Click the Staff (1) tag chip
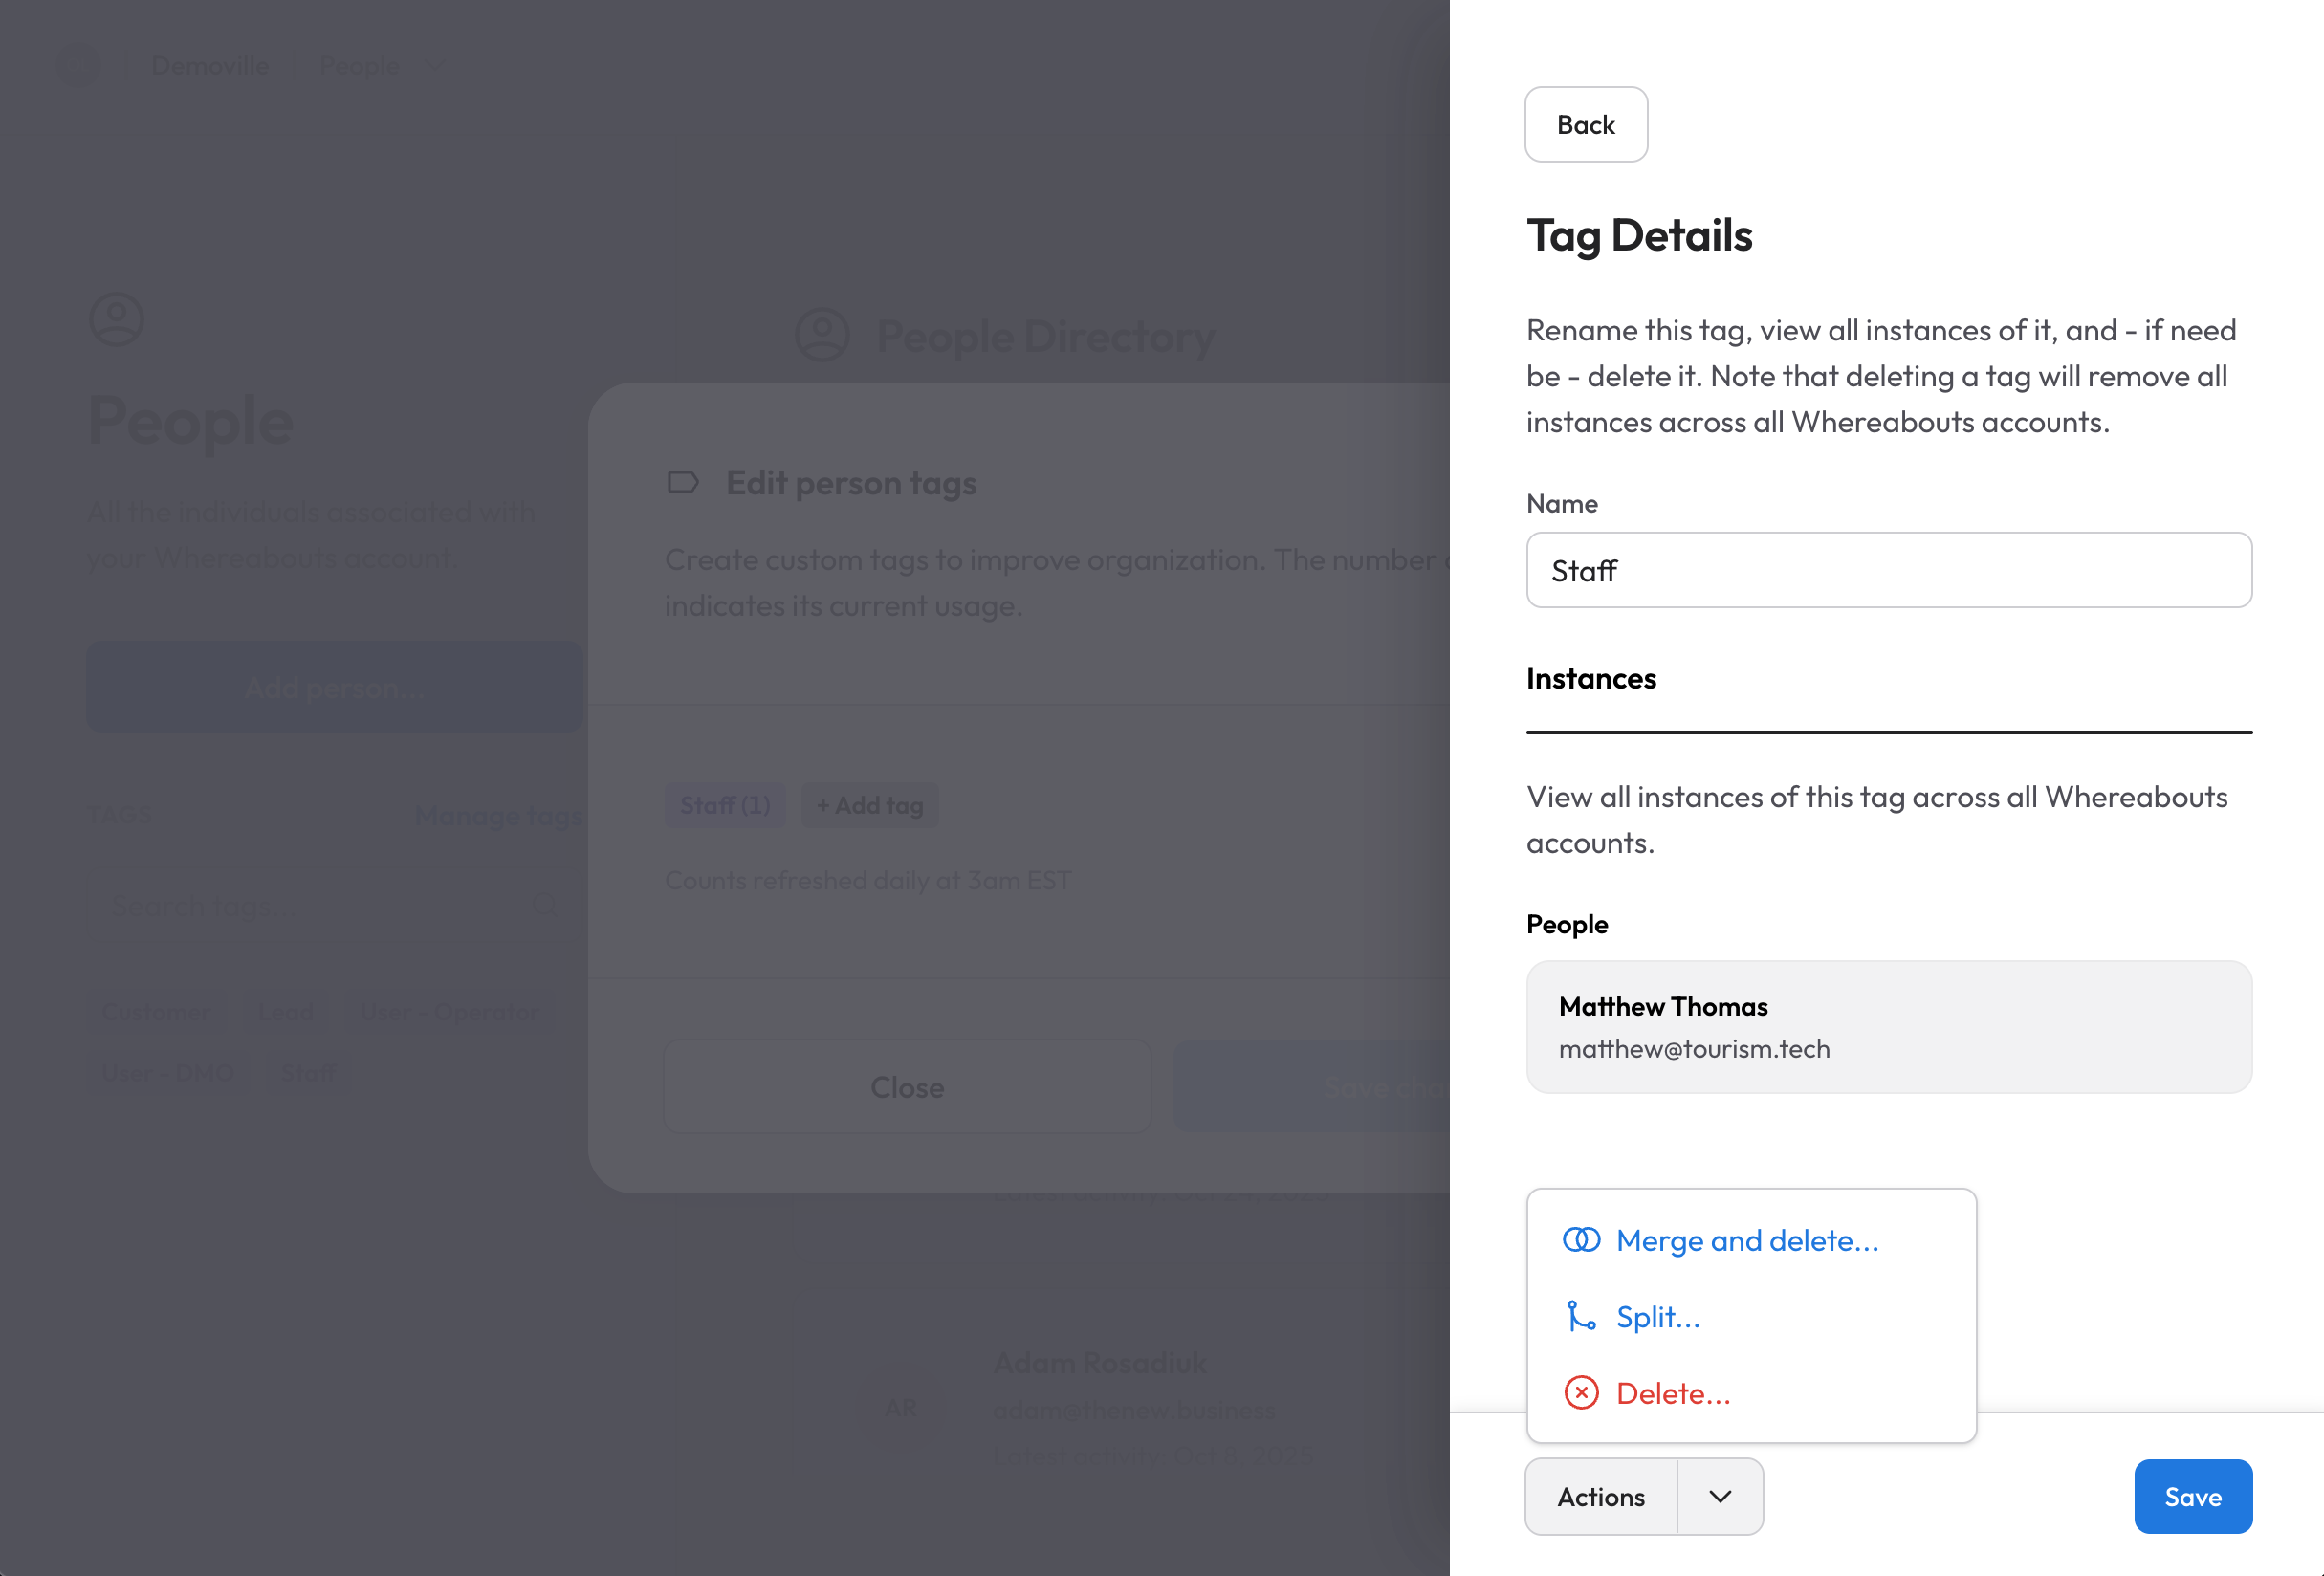 [x=725, y=805]
